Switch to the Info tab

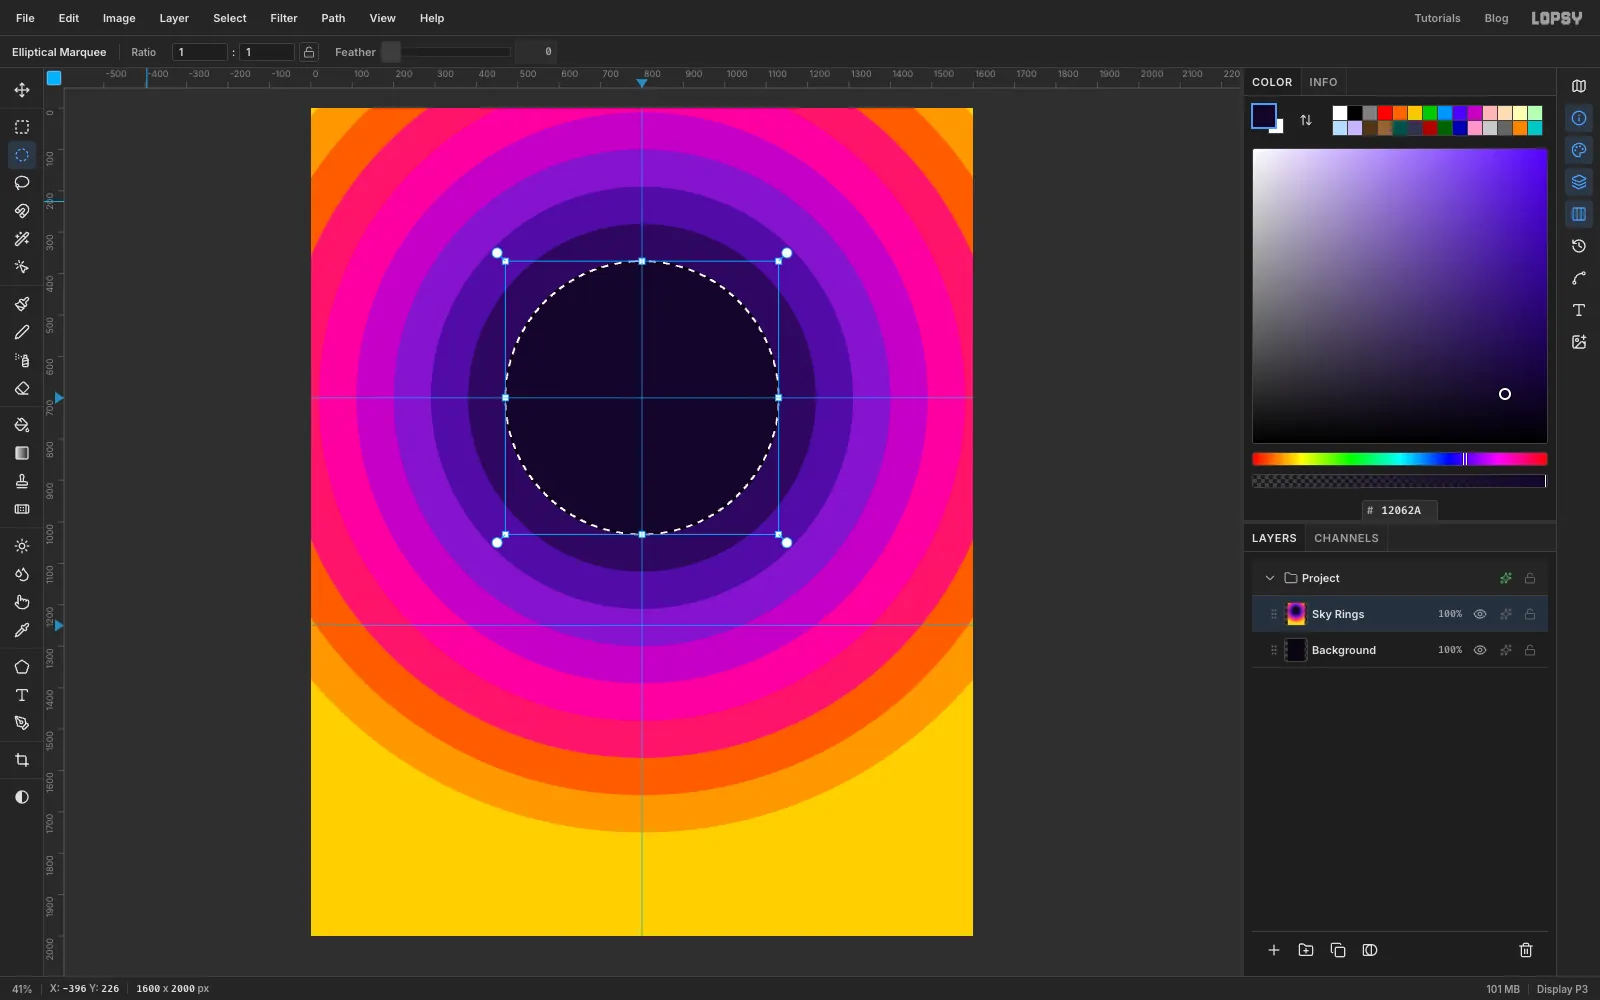1323,82
